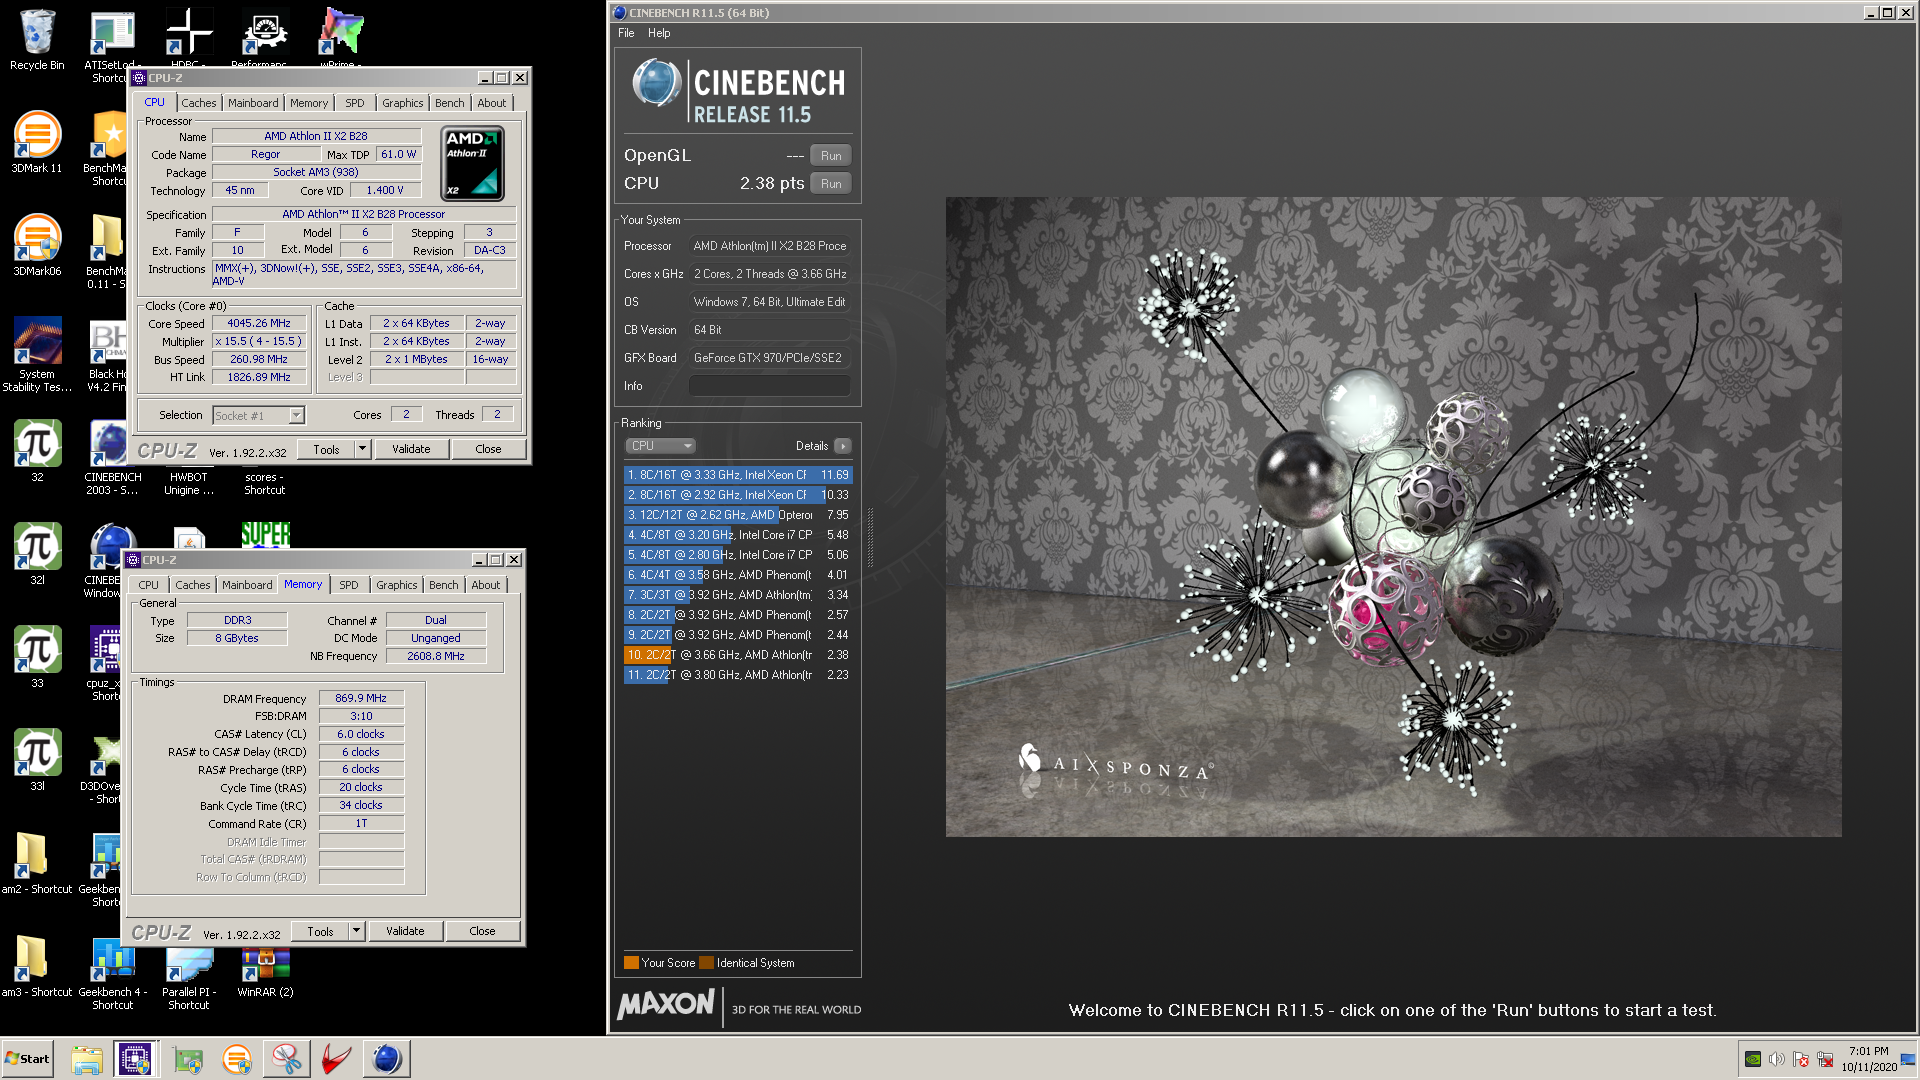Open the am3 folder shortcut
The image size is (1920, 1080).
(x=37, y=966)
